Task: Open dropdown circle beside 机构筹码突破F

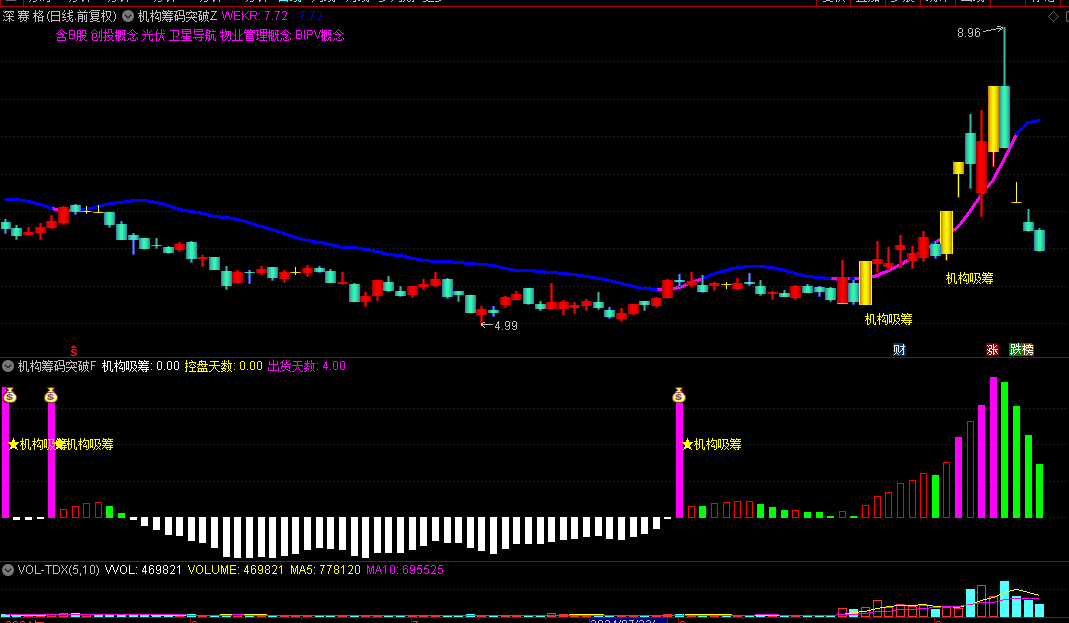Action: [x=7, y=366]
